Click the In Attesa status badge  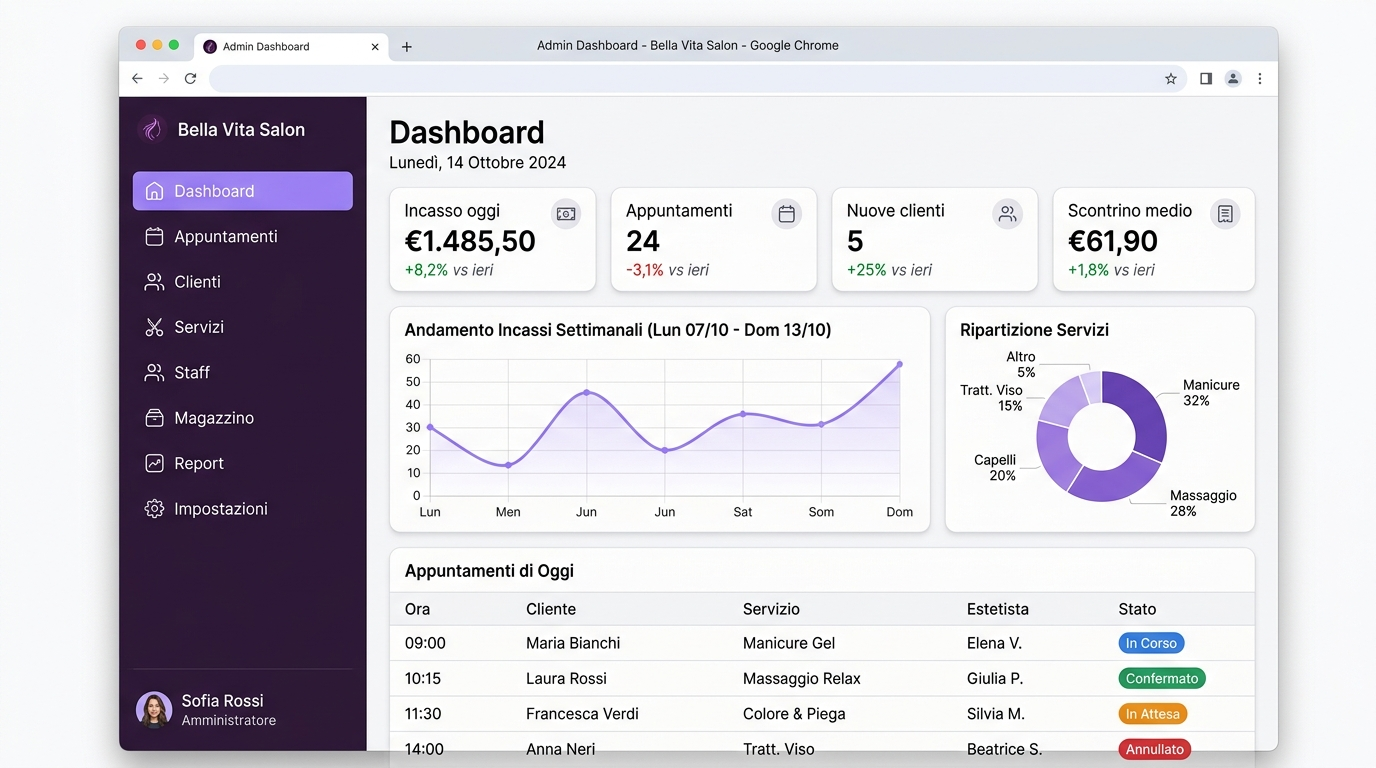point(1152,714)
